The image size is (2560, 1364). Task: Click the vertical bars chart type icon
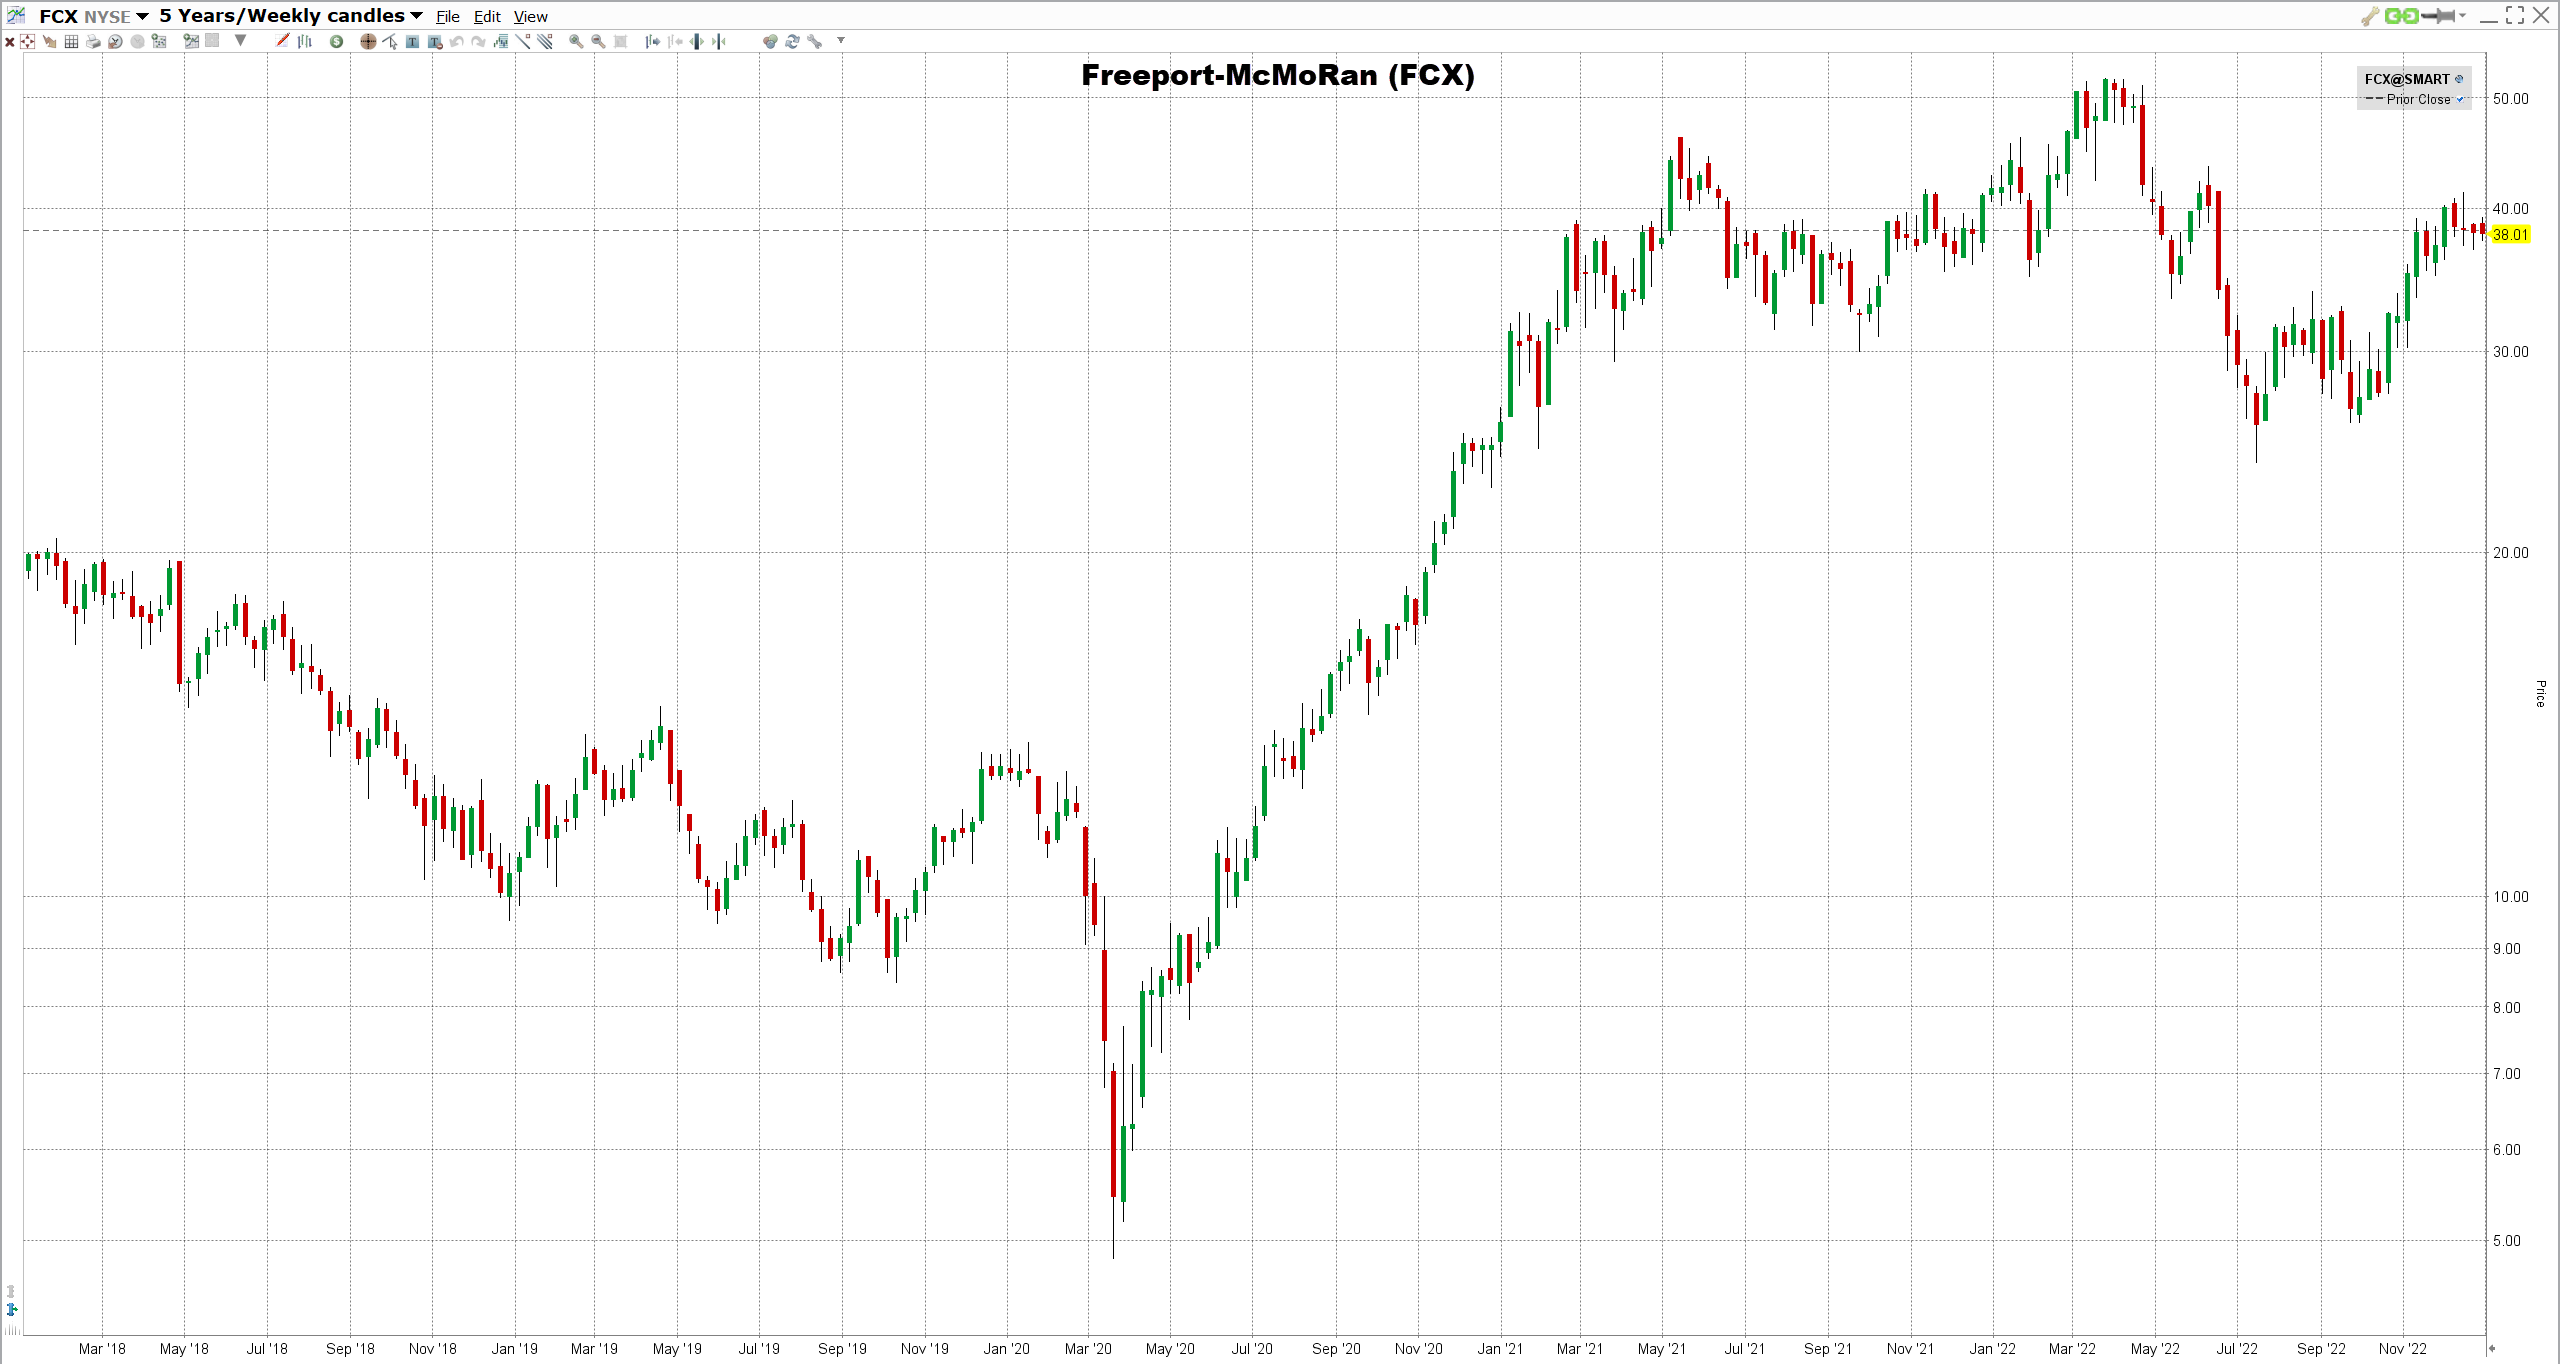305,41
